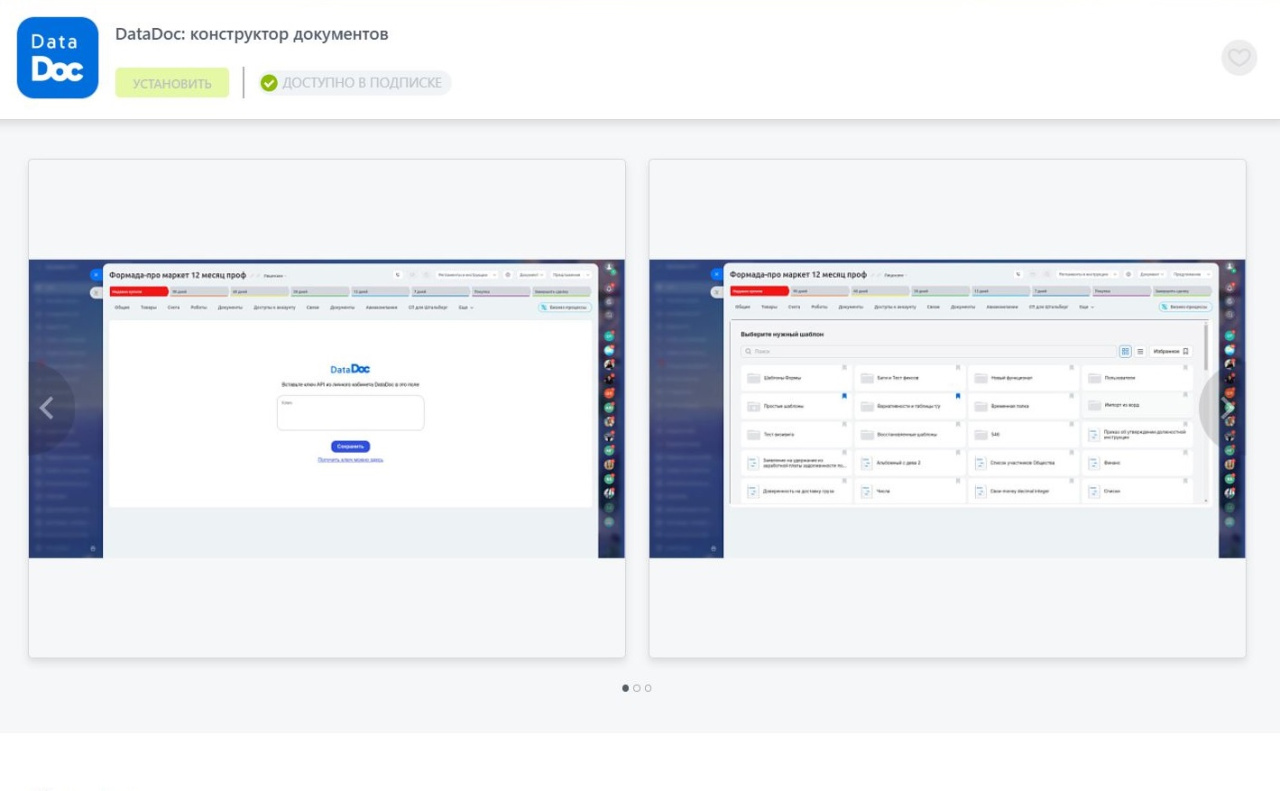Click the Установить install button

click(172, 83)
